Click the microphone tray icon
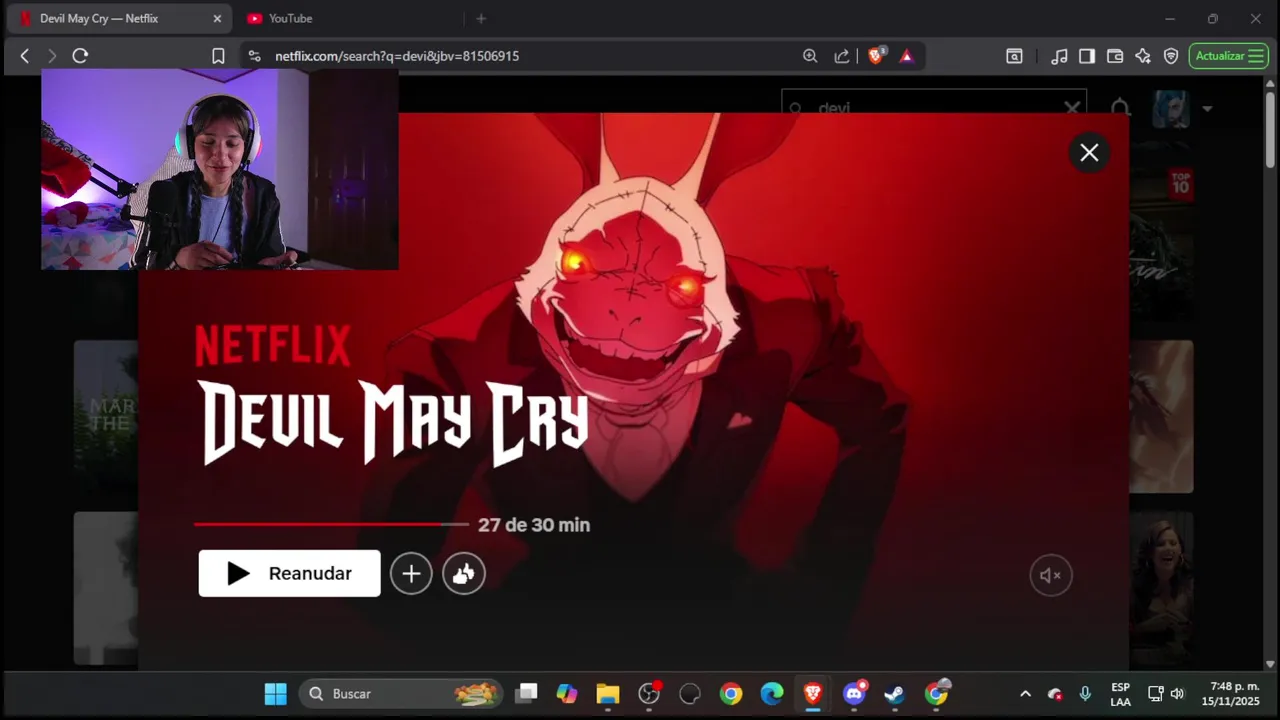1280x720 pixels. pos(1085,693)
